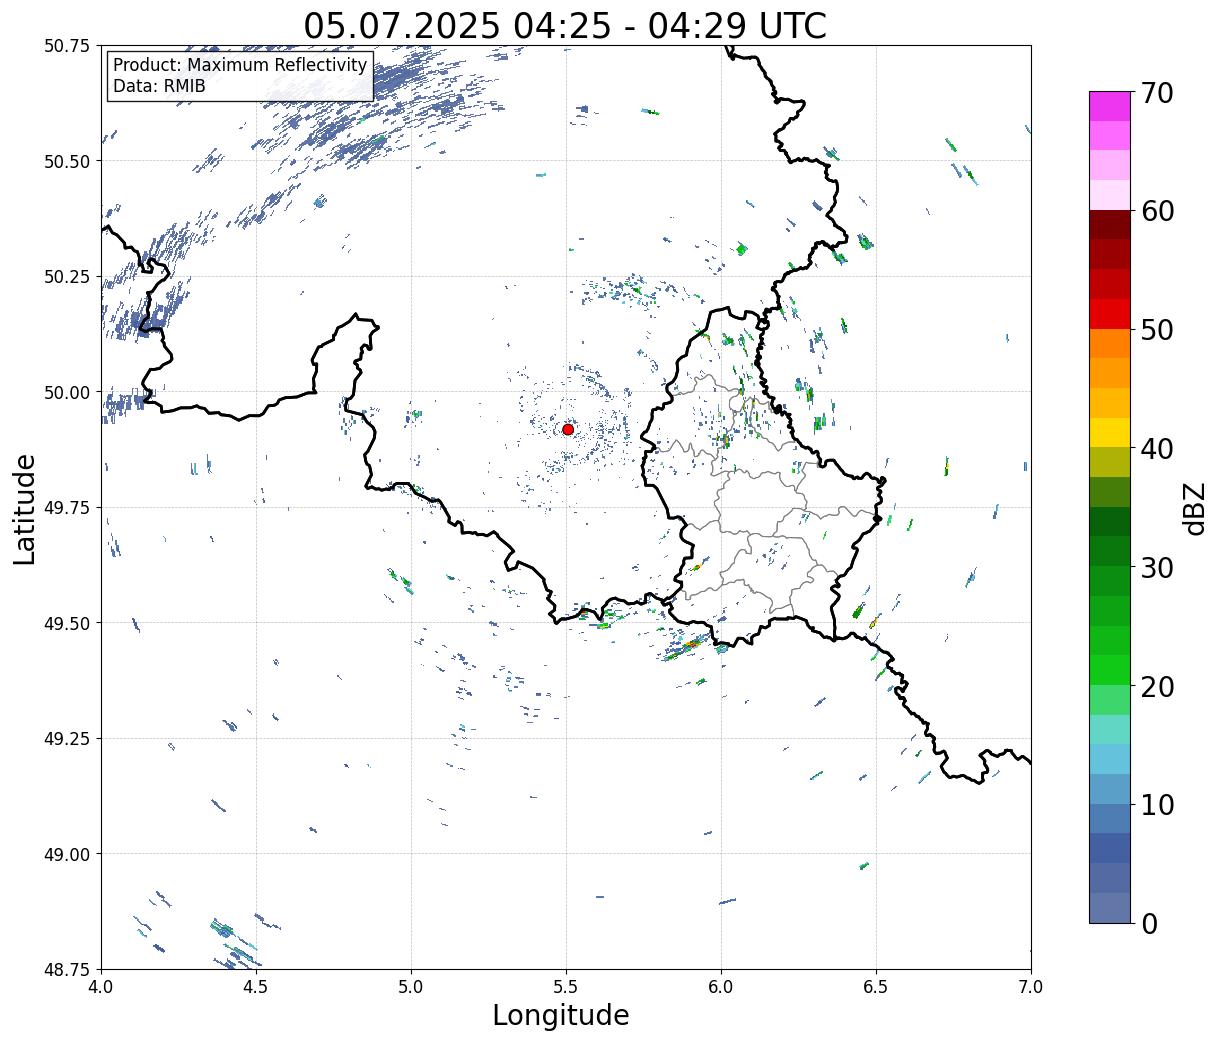Click the plot title '05.07.2025 04:25 - 04:29 UTC'

point(565,25)
